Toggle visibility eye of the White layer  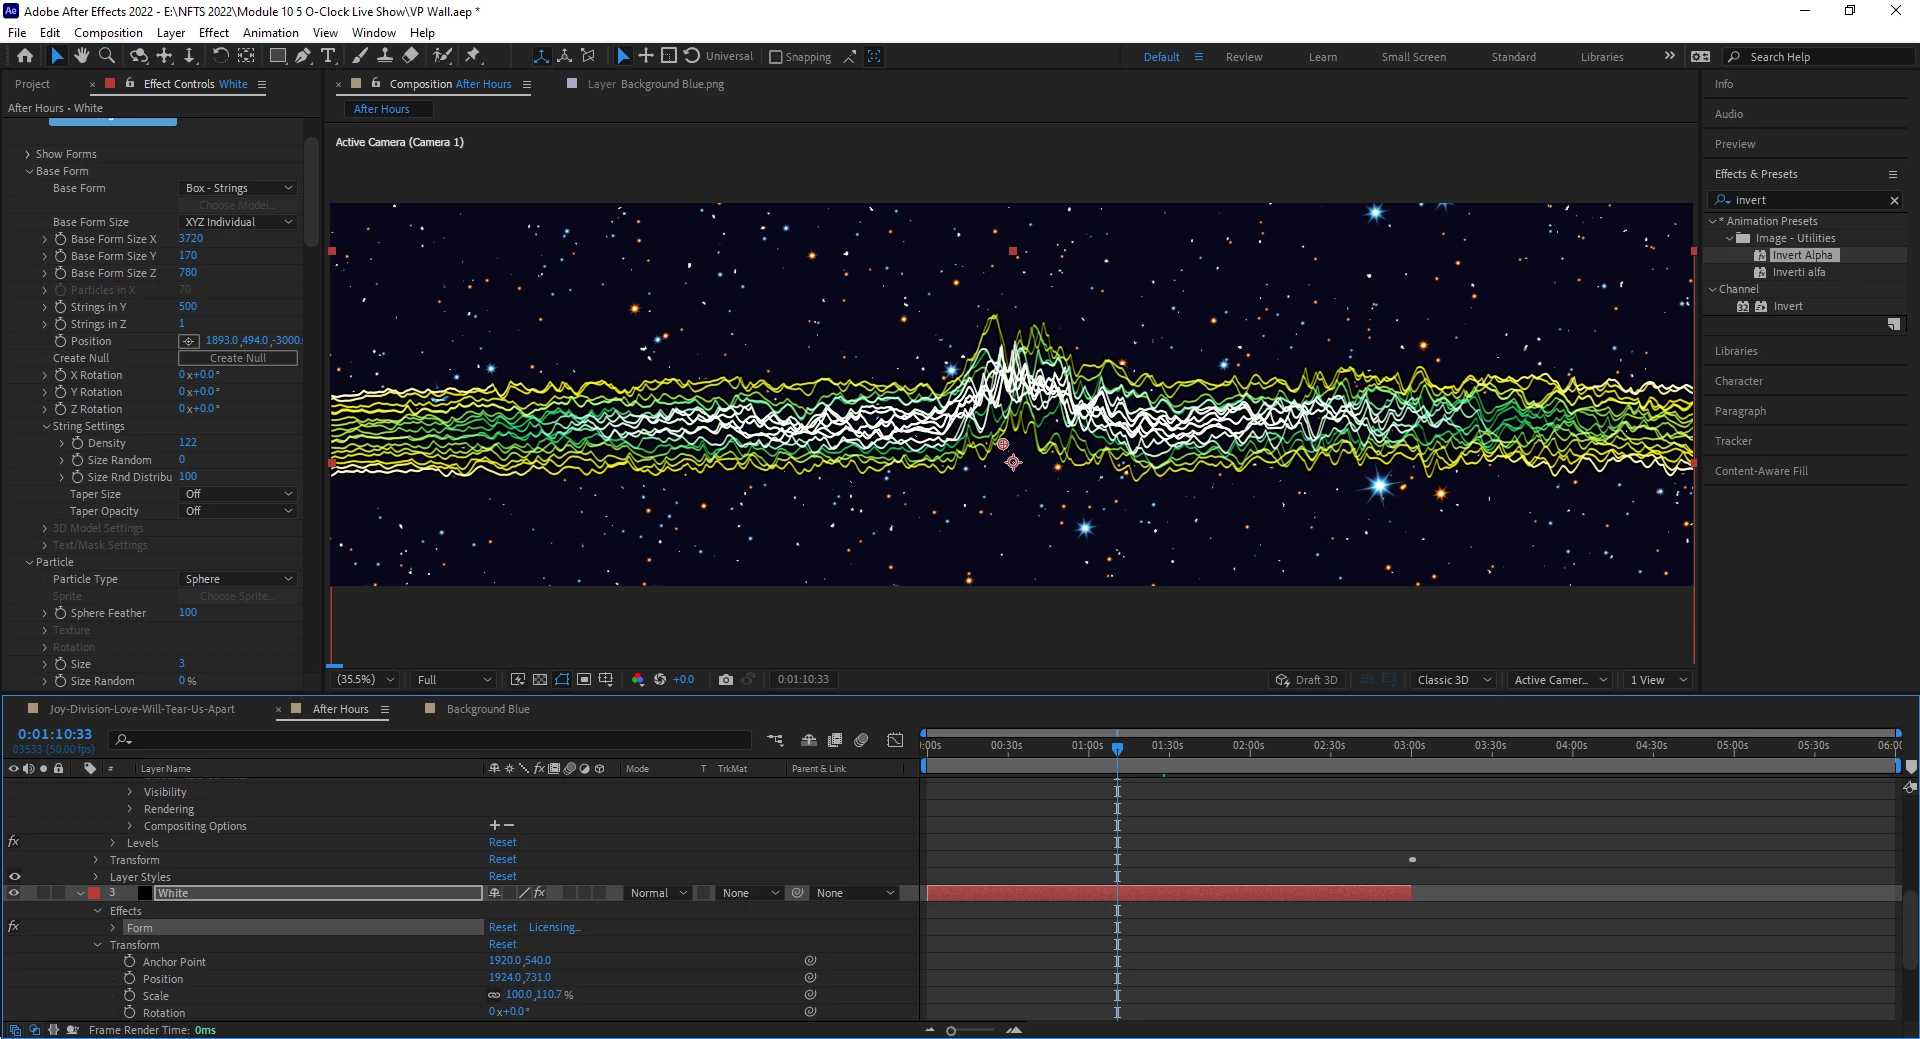point(14,893)
